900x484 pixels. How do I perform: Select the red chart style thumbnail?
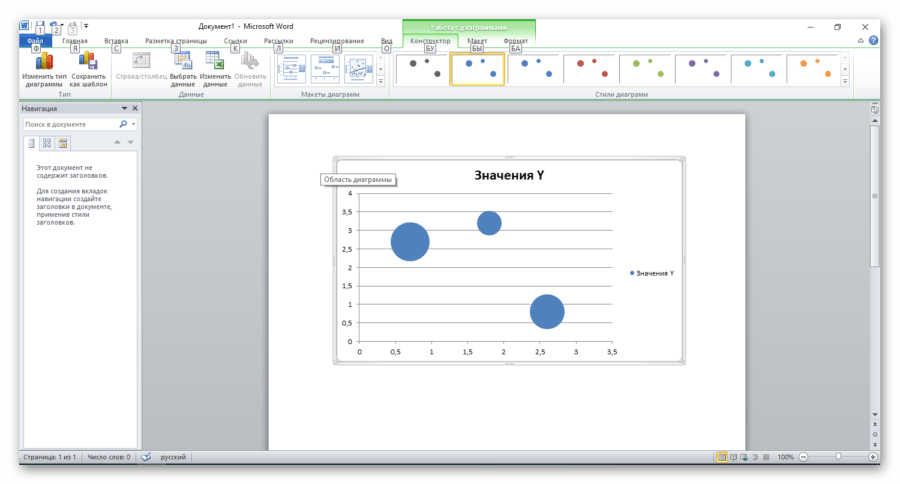point(588,68)
